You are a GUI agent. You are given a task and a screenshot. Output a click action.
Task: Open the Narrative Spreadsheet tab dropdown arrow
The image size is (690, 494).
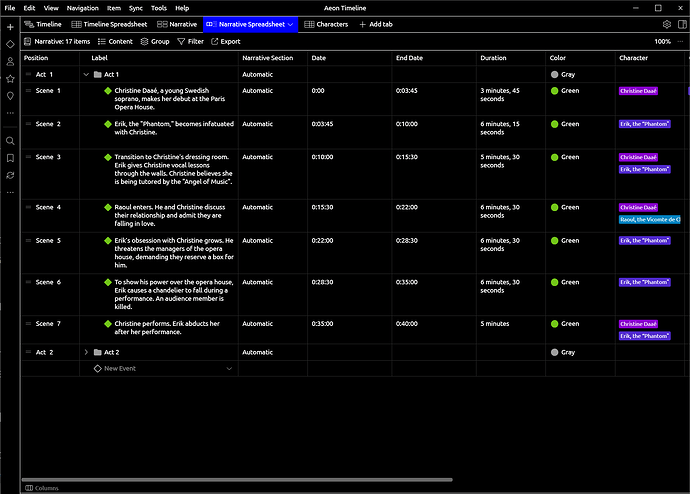(x=291, y=24)
